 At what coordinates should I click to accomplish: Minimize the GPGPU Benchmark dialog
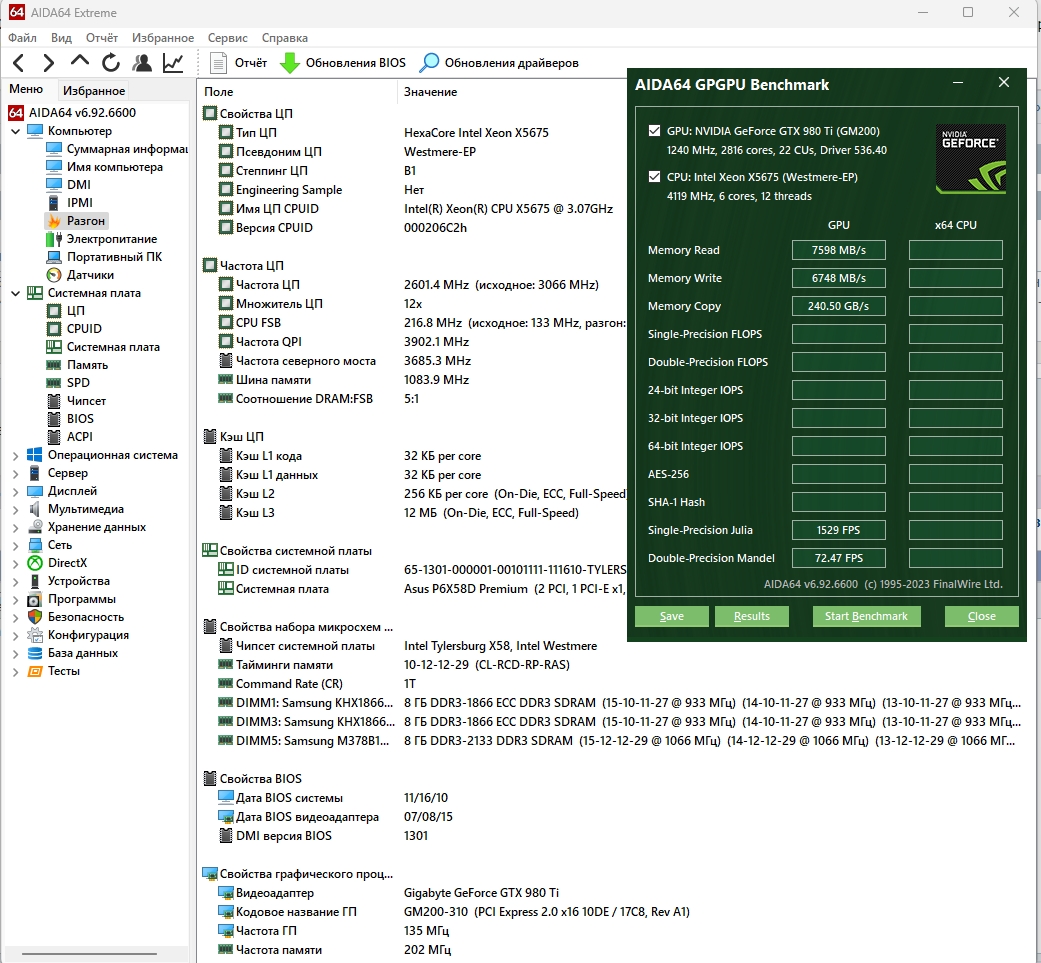pyautogui.click(x=957, y=83)
